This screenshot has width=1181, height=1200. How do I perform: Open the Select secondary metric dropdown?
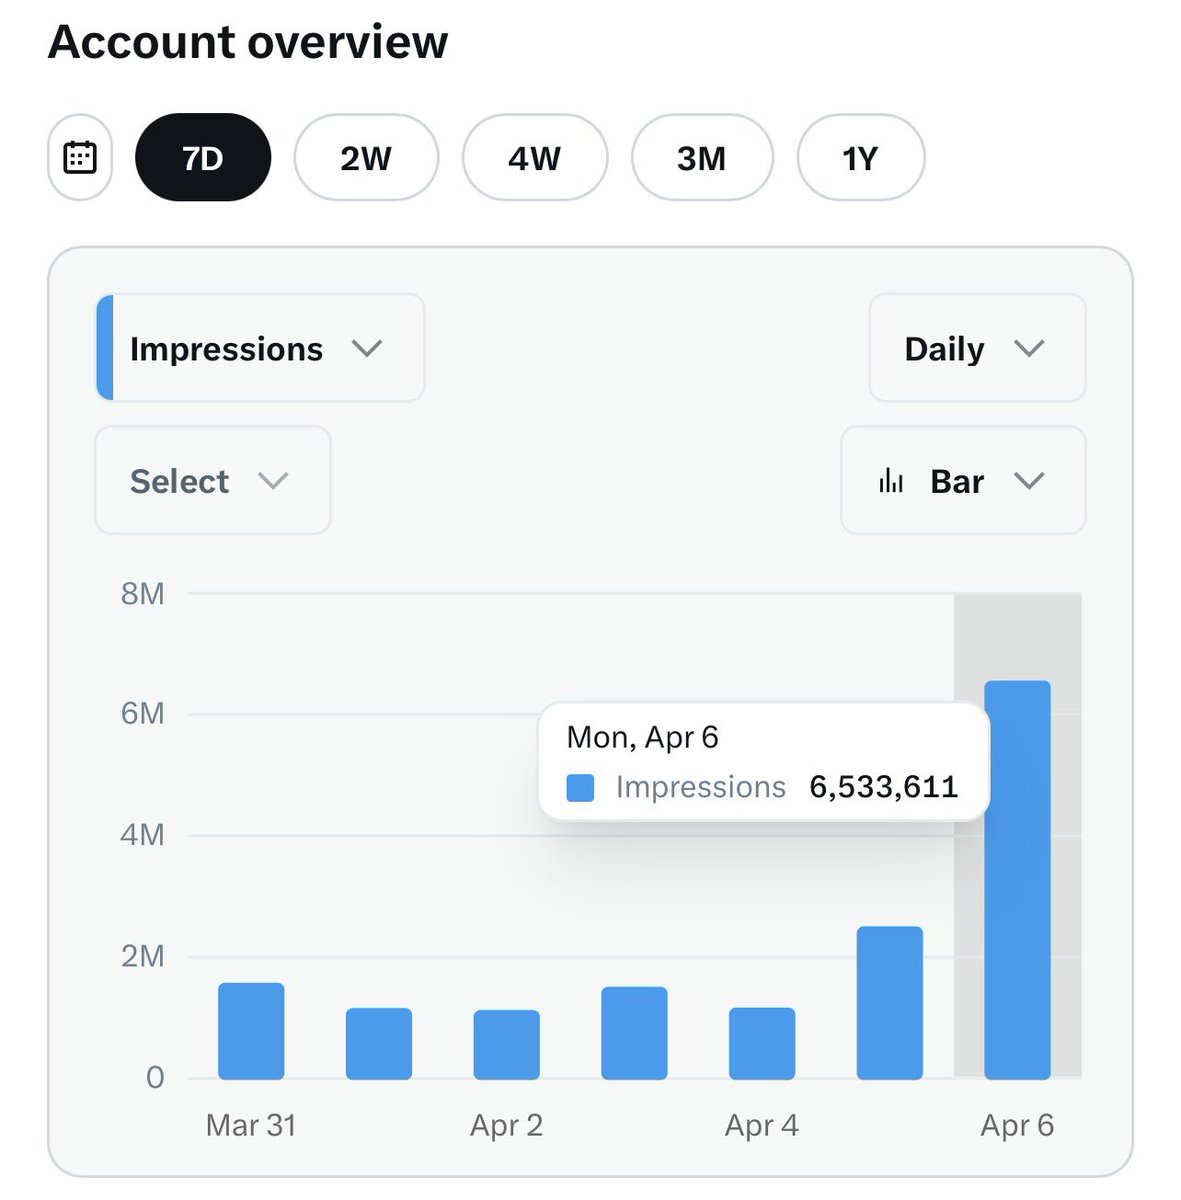pyautogui.click(x=213, y=480)
